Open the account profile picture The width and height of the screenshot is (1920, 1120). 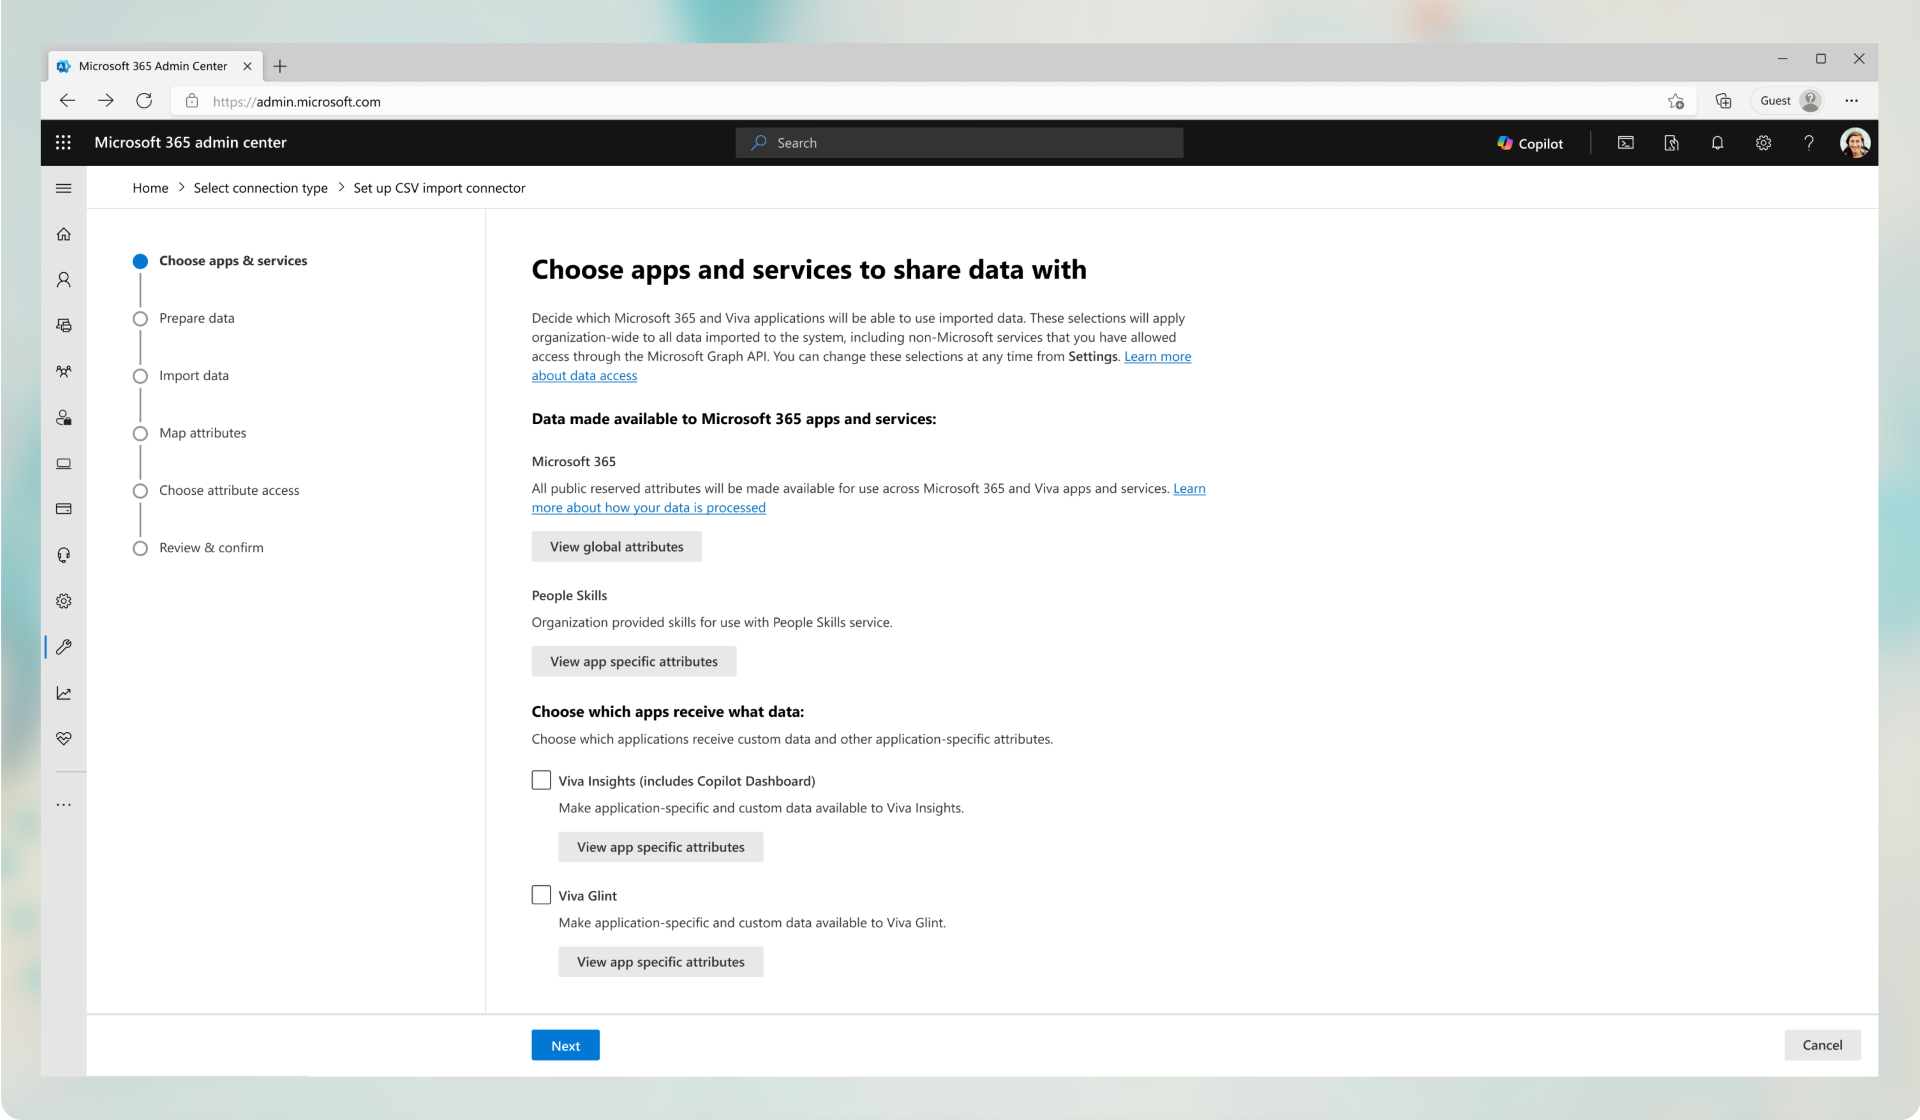1855,143
